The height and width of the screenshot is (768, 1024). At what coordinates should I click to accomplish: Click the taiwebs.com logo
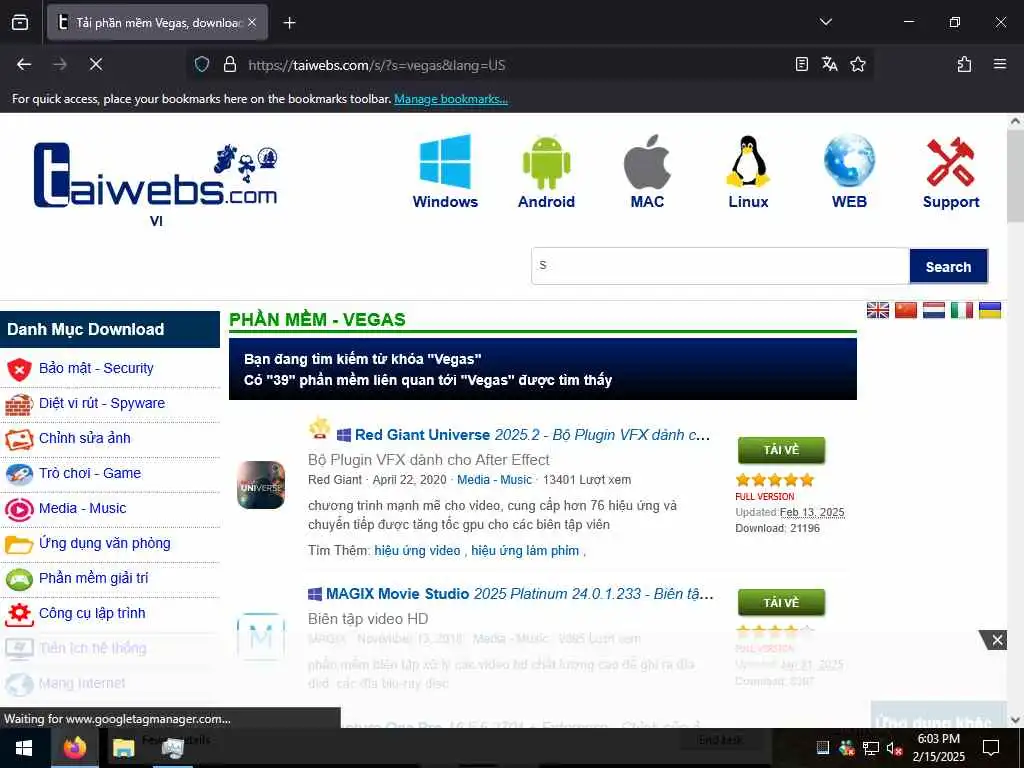(155, 175)
